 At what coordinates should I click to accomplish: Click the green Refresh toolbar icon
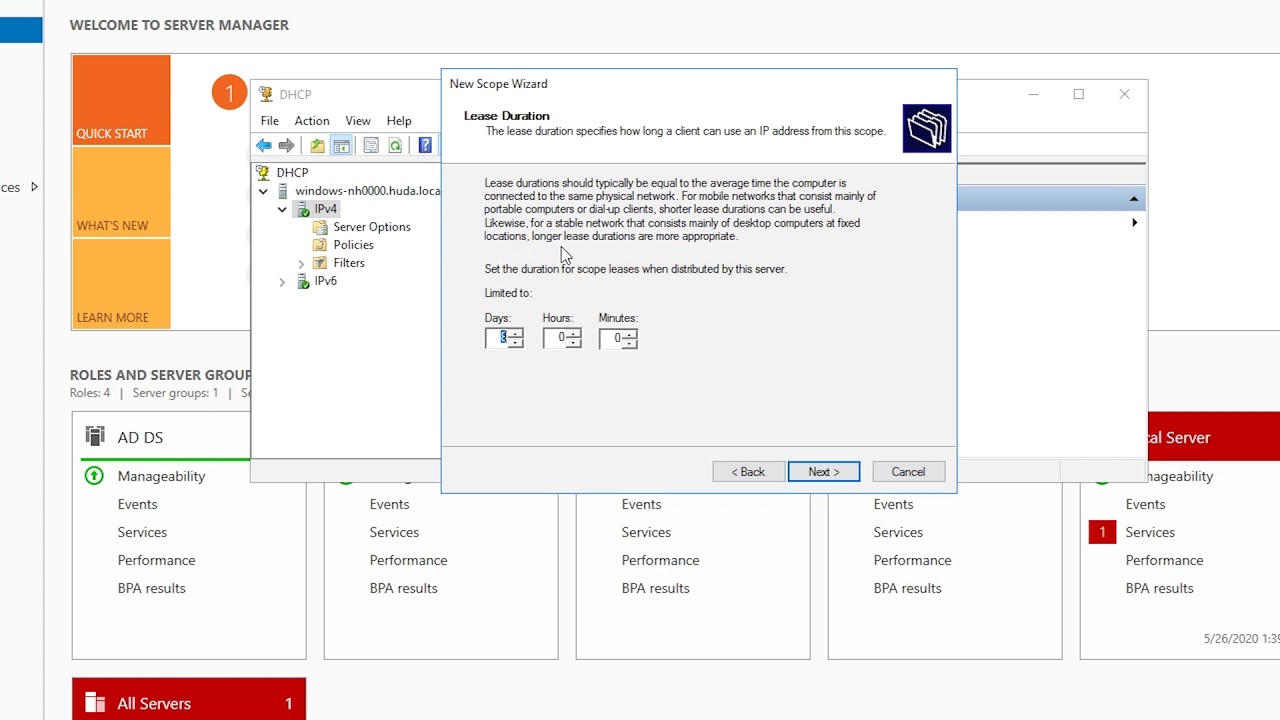tap(395, 146)
